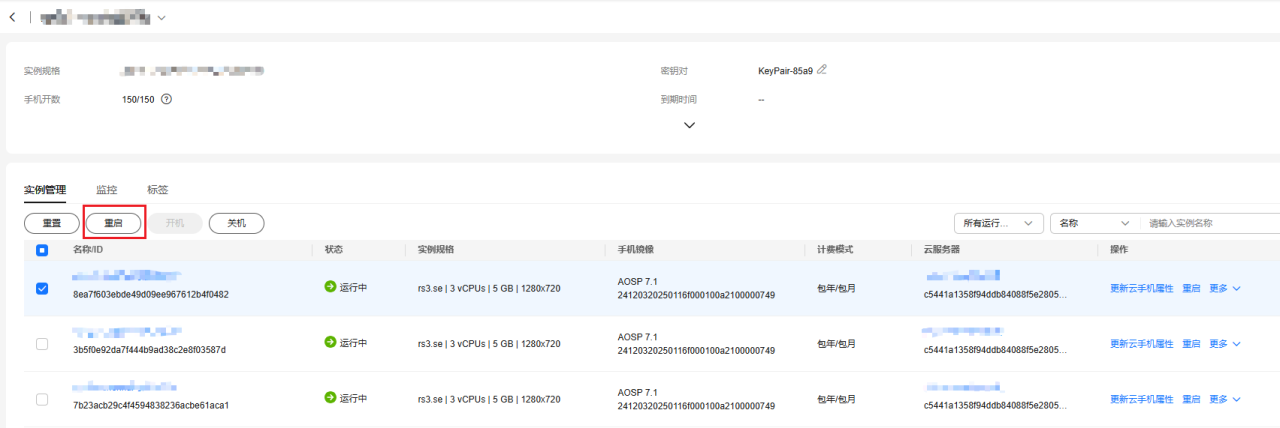This screenshot has width=1280, height=428.
Task: Click the running status icon in first row
Action: 331,287
